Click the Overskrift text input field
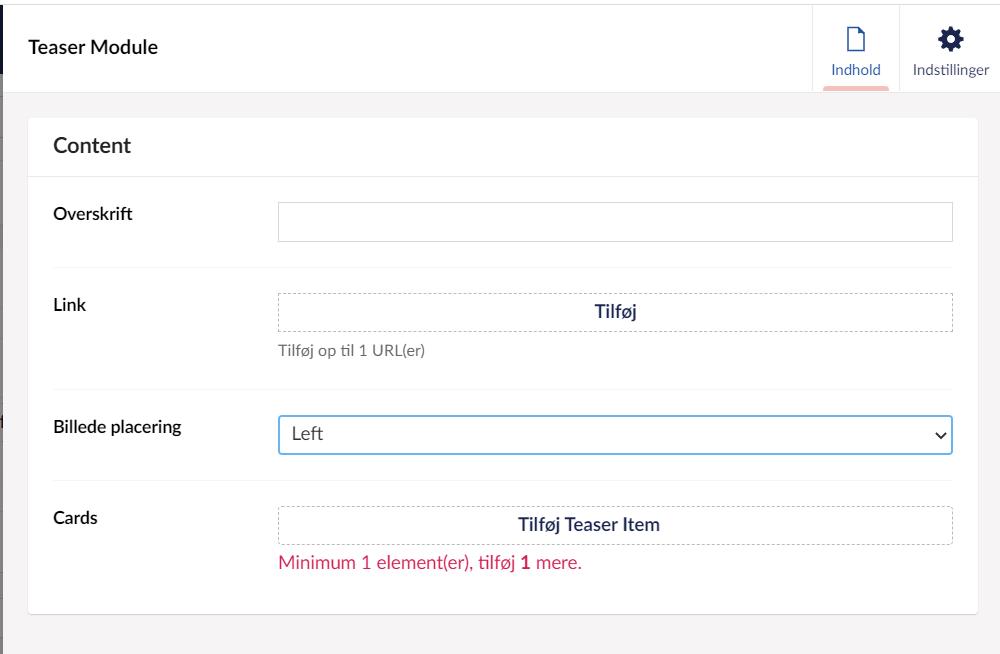The width and height of the screenshot is (1000, 654). pyautogui.click(x=615, y=222)
